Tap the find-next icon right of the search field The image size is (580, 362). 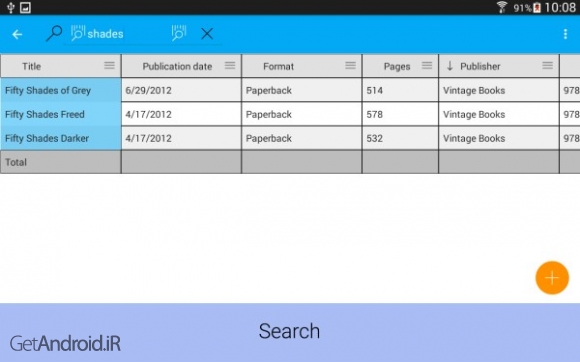(x=179, y=33)
